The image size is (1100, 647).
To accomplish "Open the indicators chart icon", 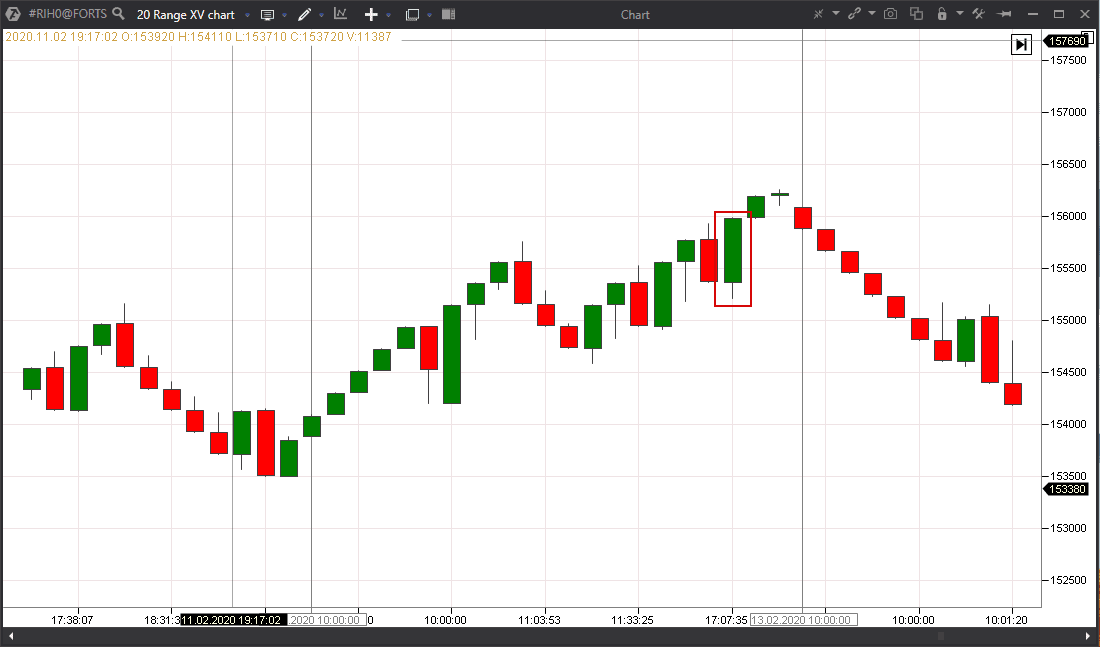I will (x=342, y=14).
